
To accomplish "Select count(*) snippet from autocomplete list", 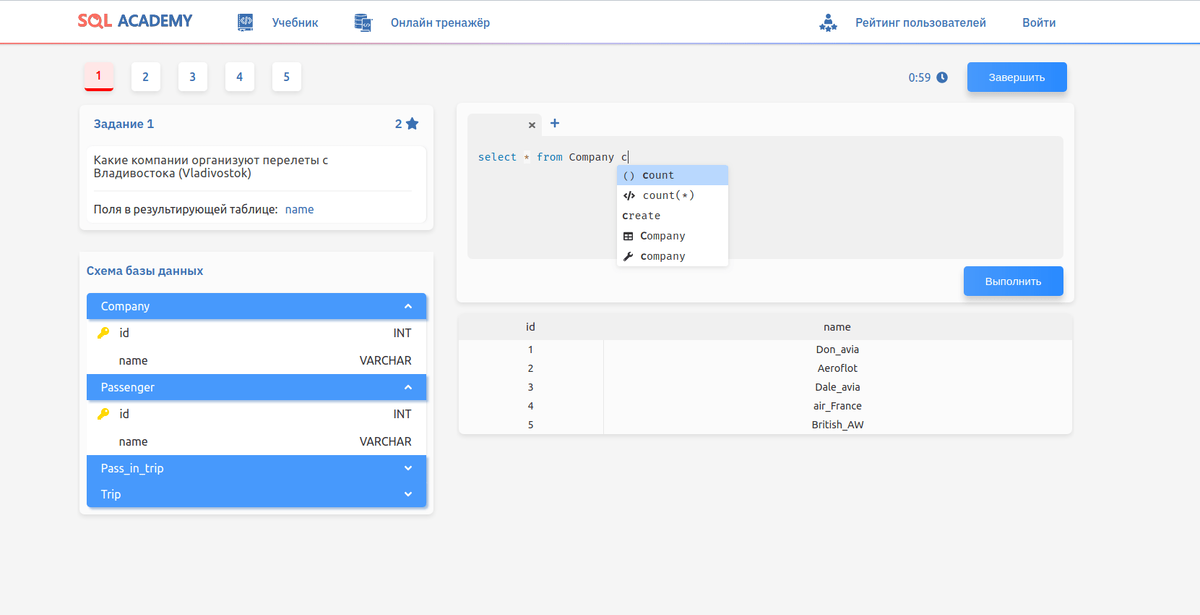I will pyautogui.click(x=672, y=195).
